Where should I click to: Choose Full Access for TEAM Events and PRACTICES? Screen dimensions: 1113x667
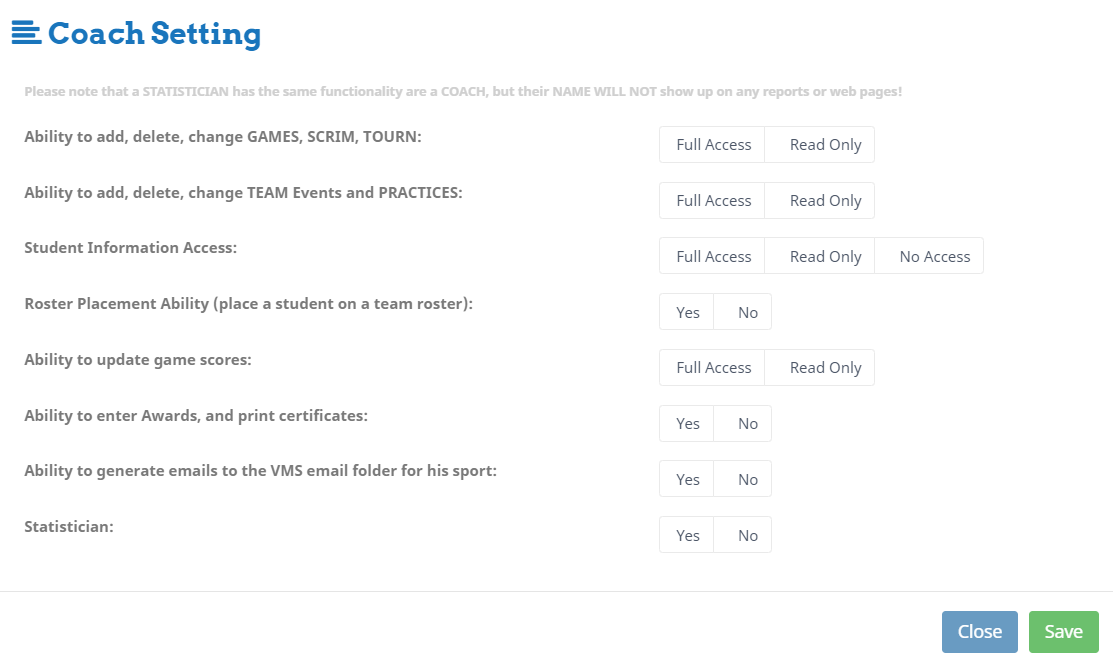713,201
